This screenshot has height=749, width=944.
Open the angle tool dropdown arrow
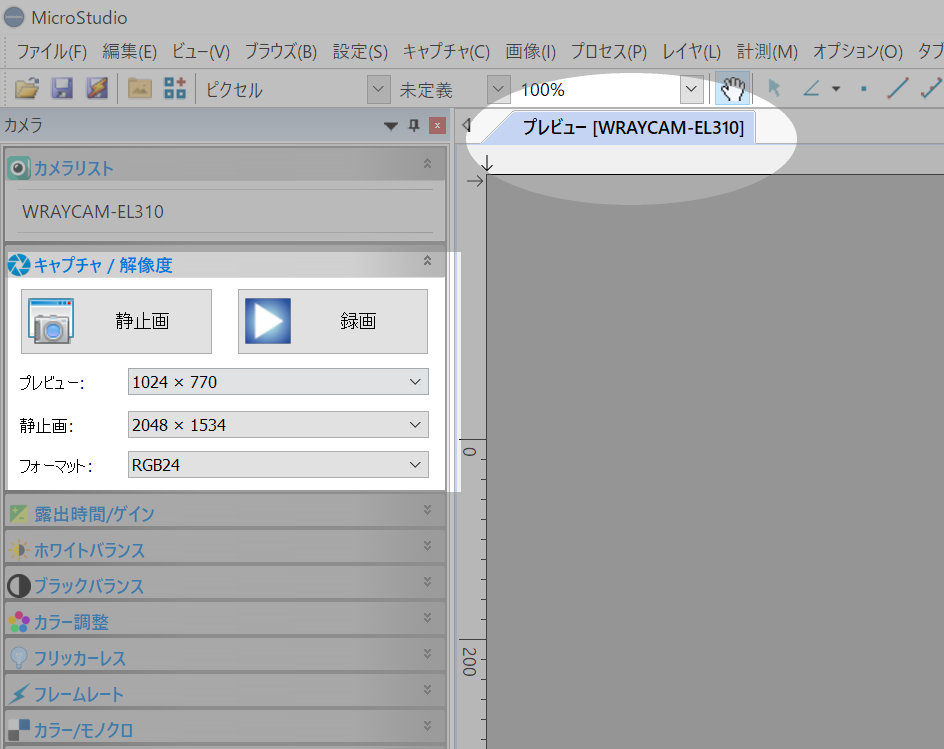[836, 89]
